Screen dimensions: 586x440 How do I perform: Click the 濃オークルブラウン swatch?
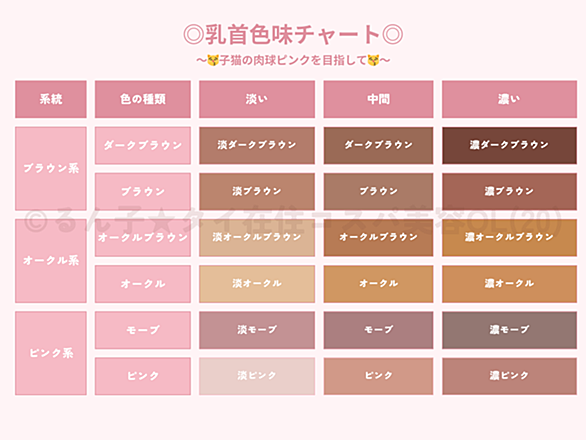(x=509, y=237)
